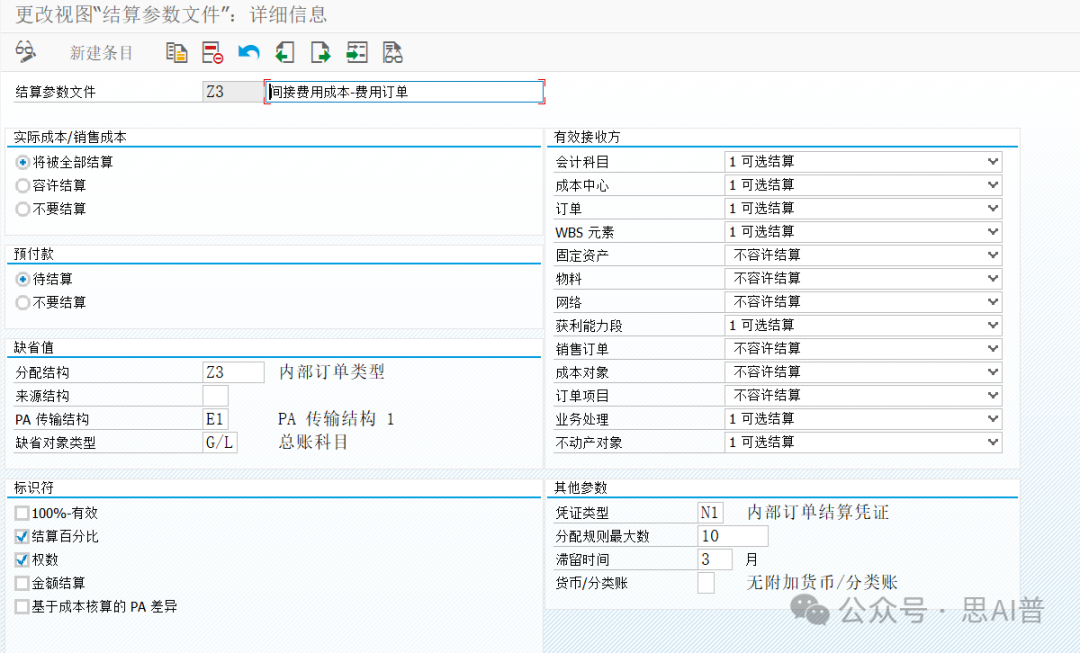Click the display/change toggle glasses-pencil icon
The image size is (1080, 653).
pyautogui.click(x=25, y=51)
